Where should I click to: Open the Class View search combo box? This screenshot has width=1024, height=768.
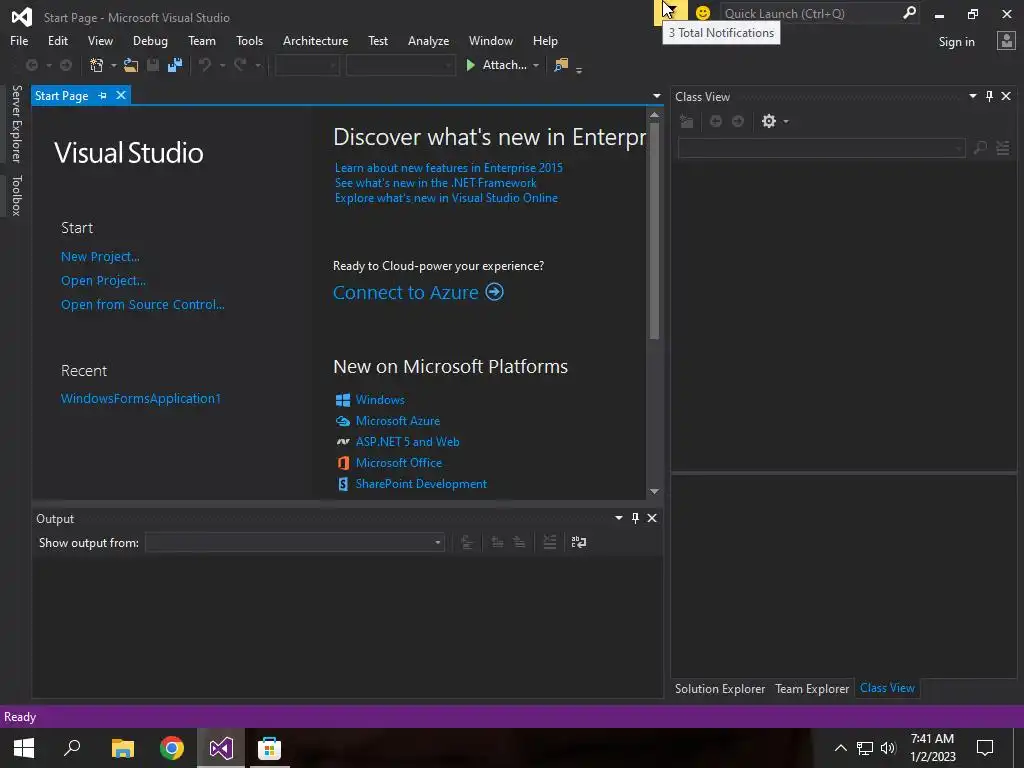point(822,148)
